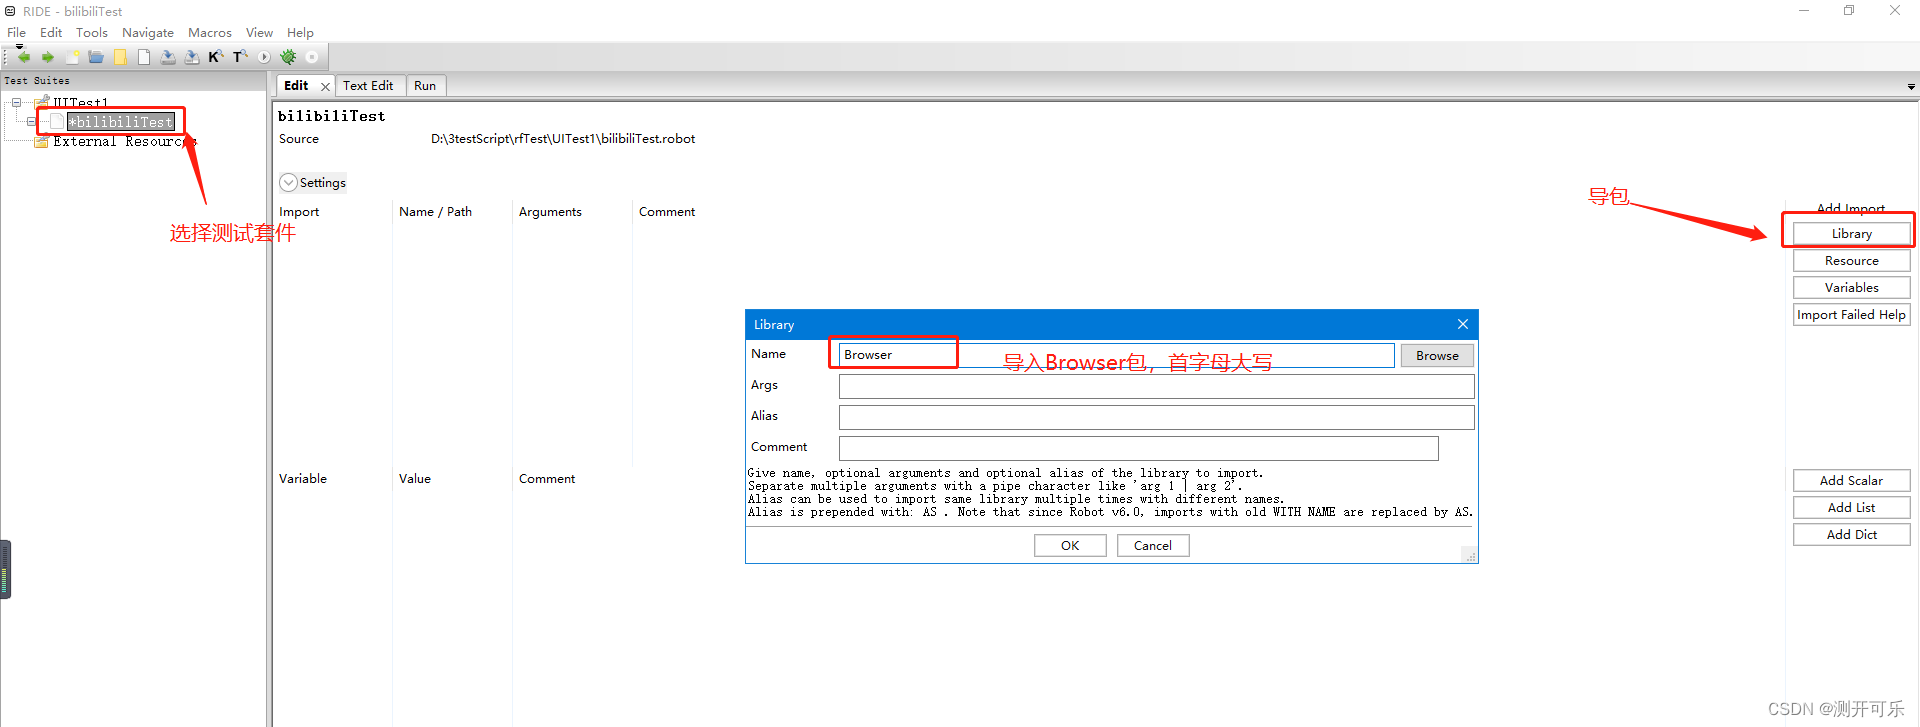The width and height of the screenshot is (1920, 727).
Task: Click the Variables import button
Action: click(x=1851, y=287)
